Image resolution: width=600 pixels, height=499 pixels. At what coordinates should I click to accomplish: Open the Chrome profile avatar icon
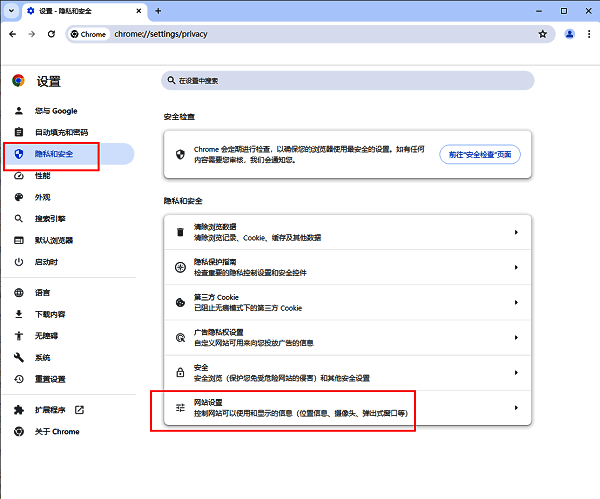(569, 33)
